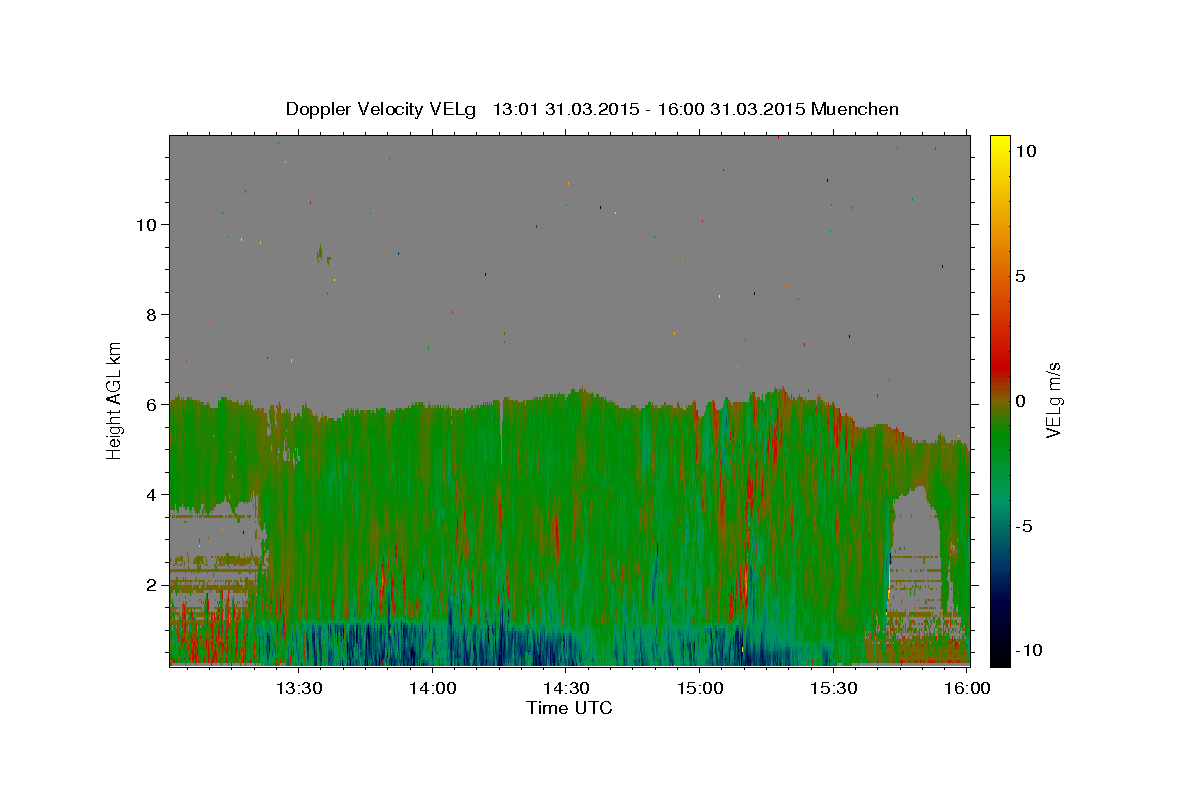This screenshot has height=800, width=1200.
Task: Click the 'Height AGL km' axis label
Action: click(115, 401)
